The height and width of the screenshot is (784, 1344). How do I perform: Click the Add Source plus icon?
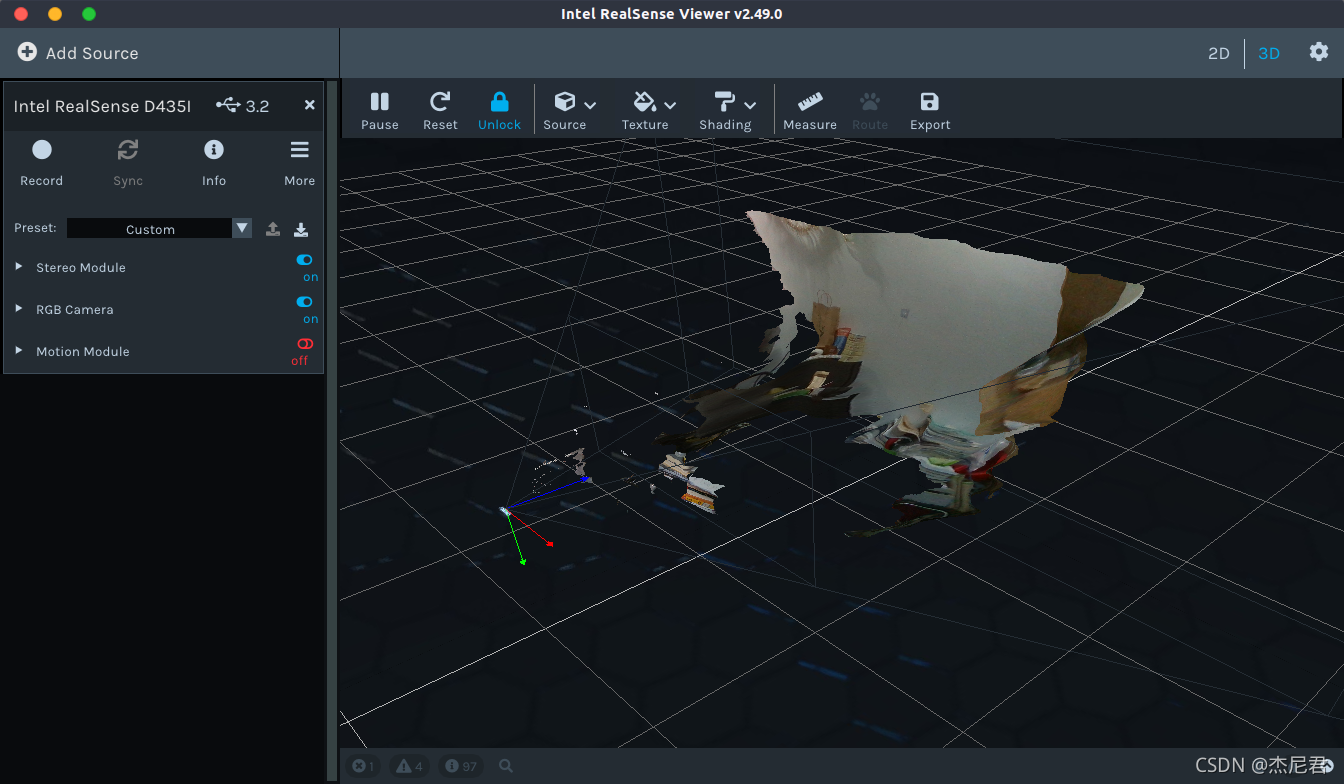(x=27, y=52)
